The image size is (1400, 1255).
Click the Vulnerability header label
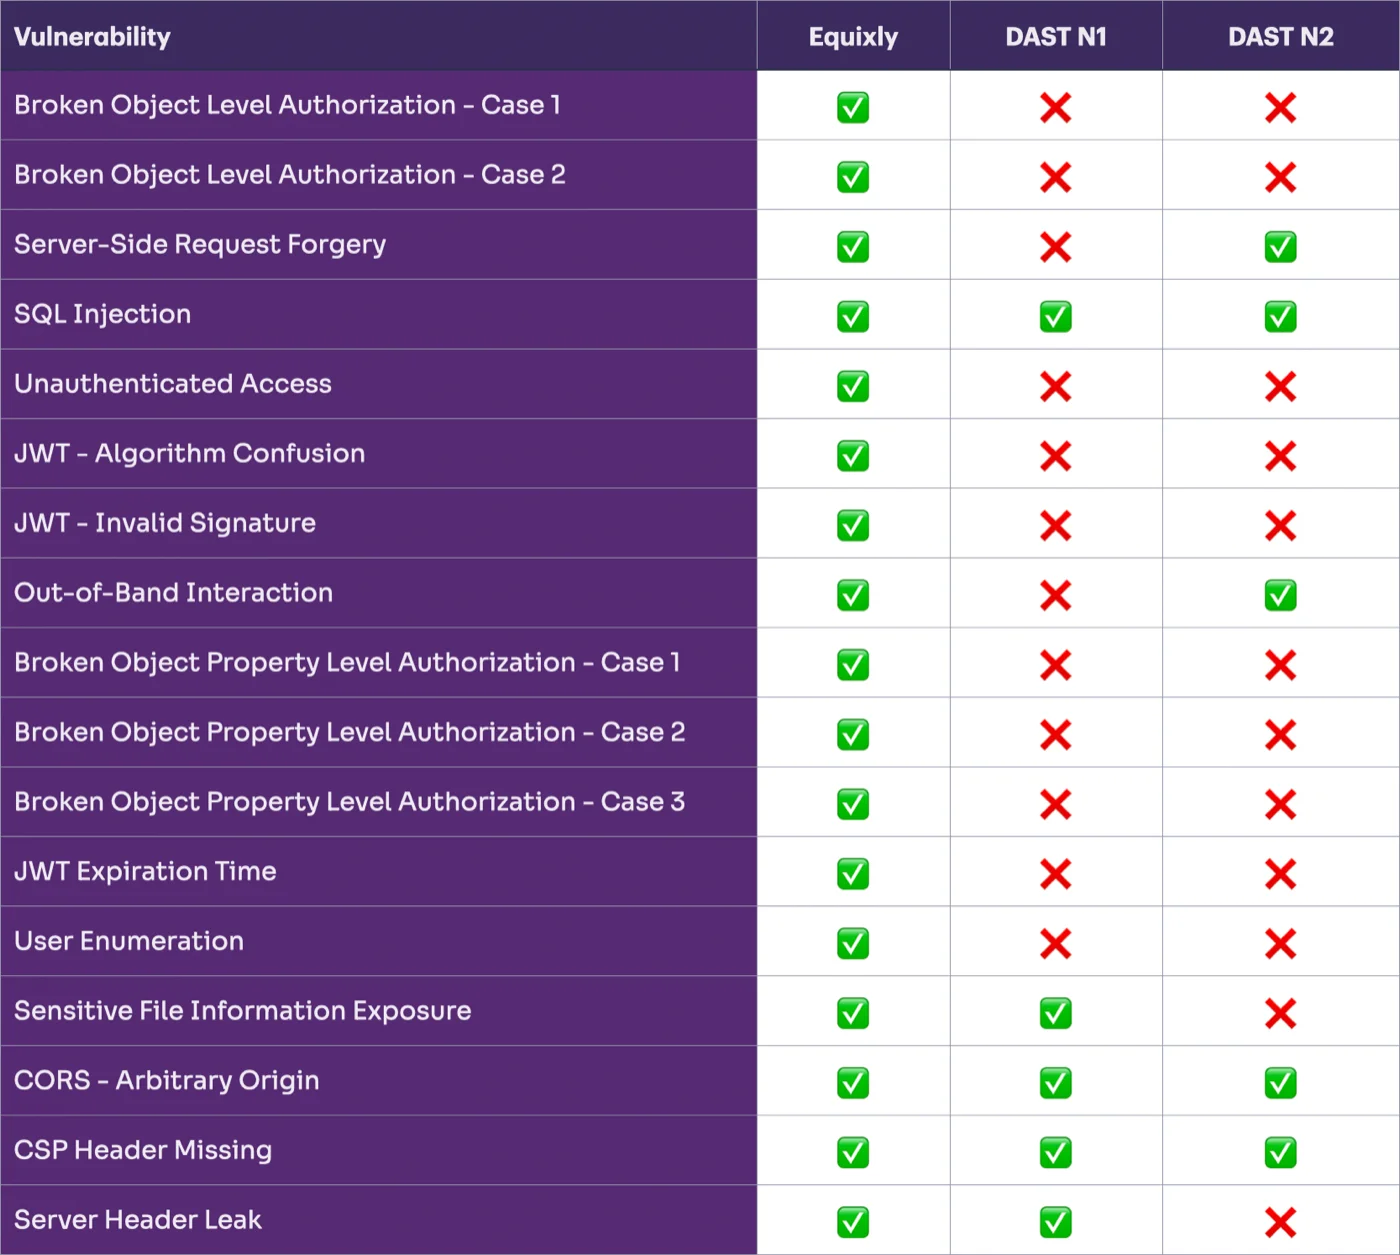[x=92, y=36]
